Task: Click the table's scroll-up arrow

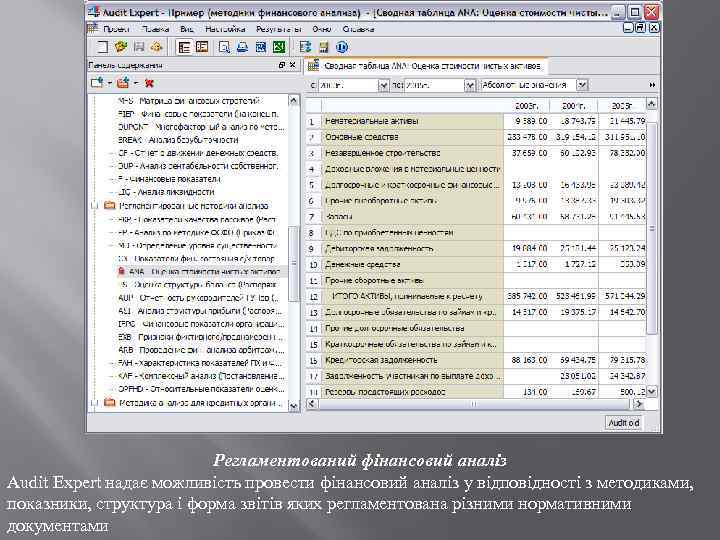Action: point(652,104)
